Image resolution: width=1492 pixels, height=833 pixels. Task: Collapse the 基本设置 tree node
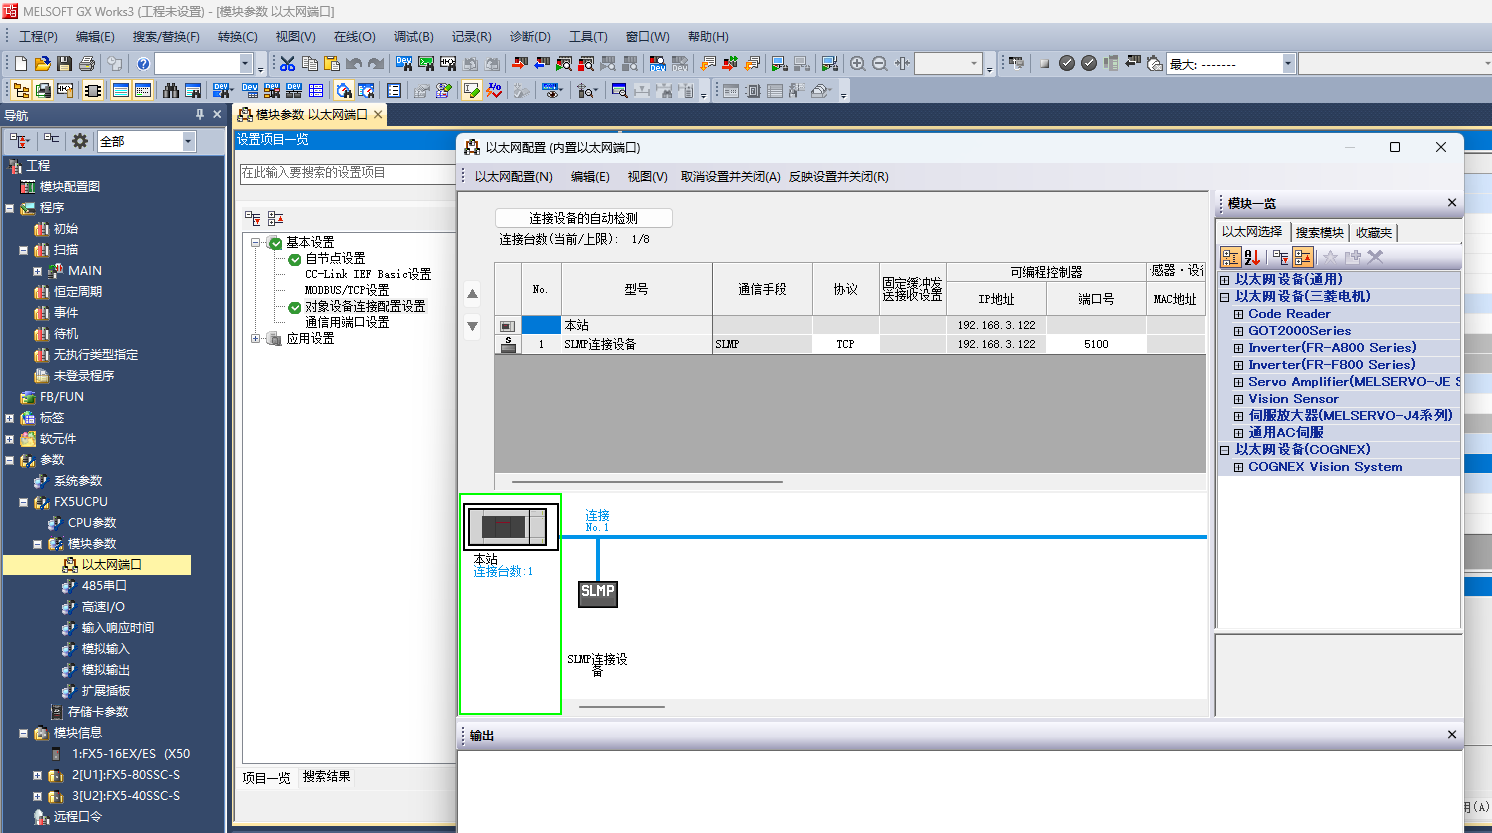pos(256,242)
